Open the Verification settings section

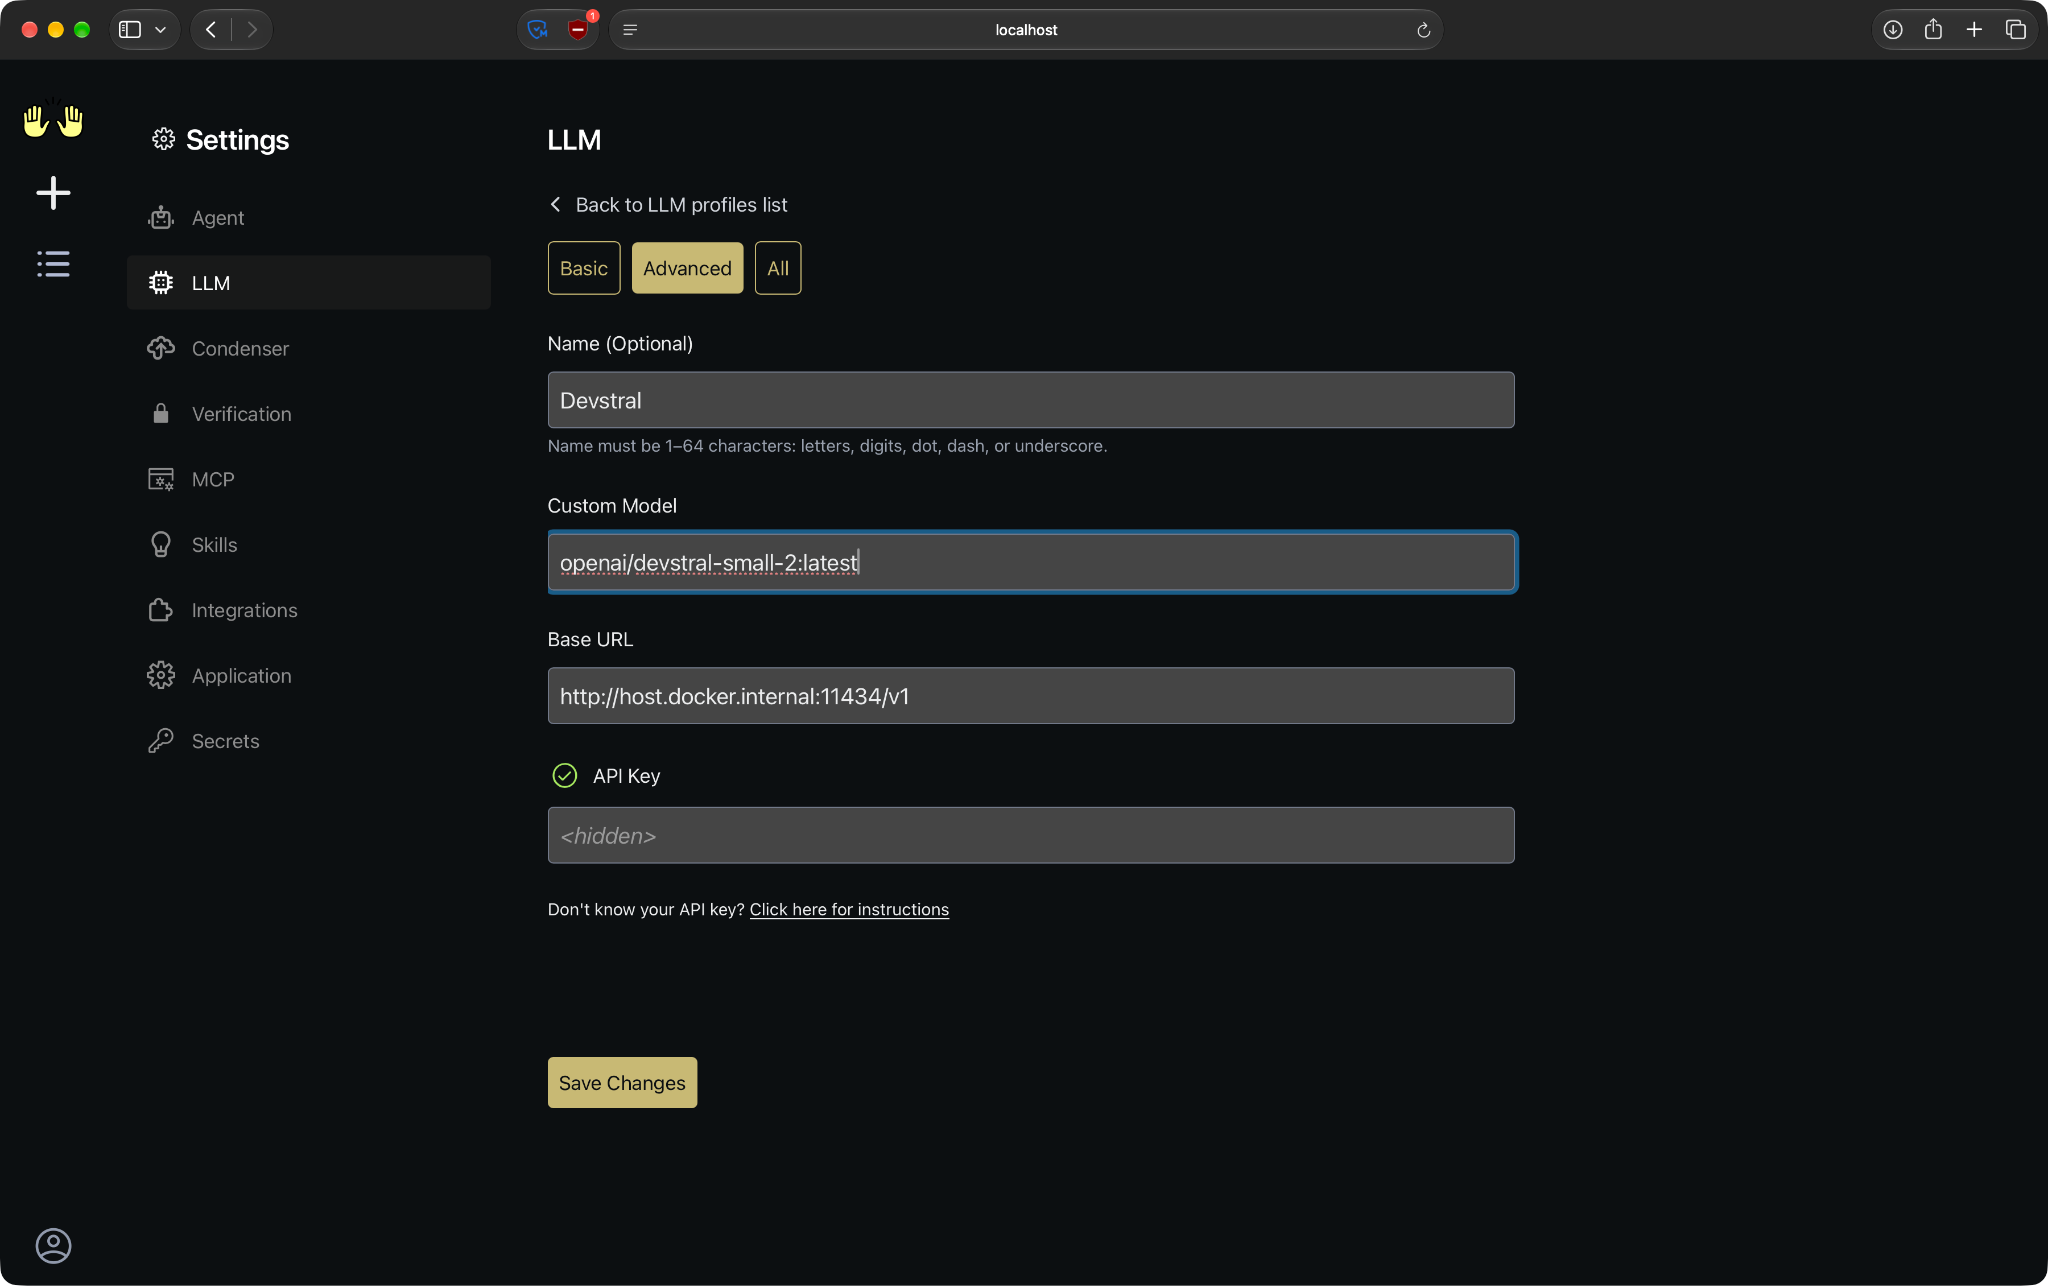pyautogui.click(x=308, y=414)
